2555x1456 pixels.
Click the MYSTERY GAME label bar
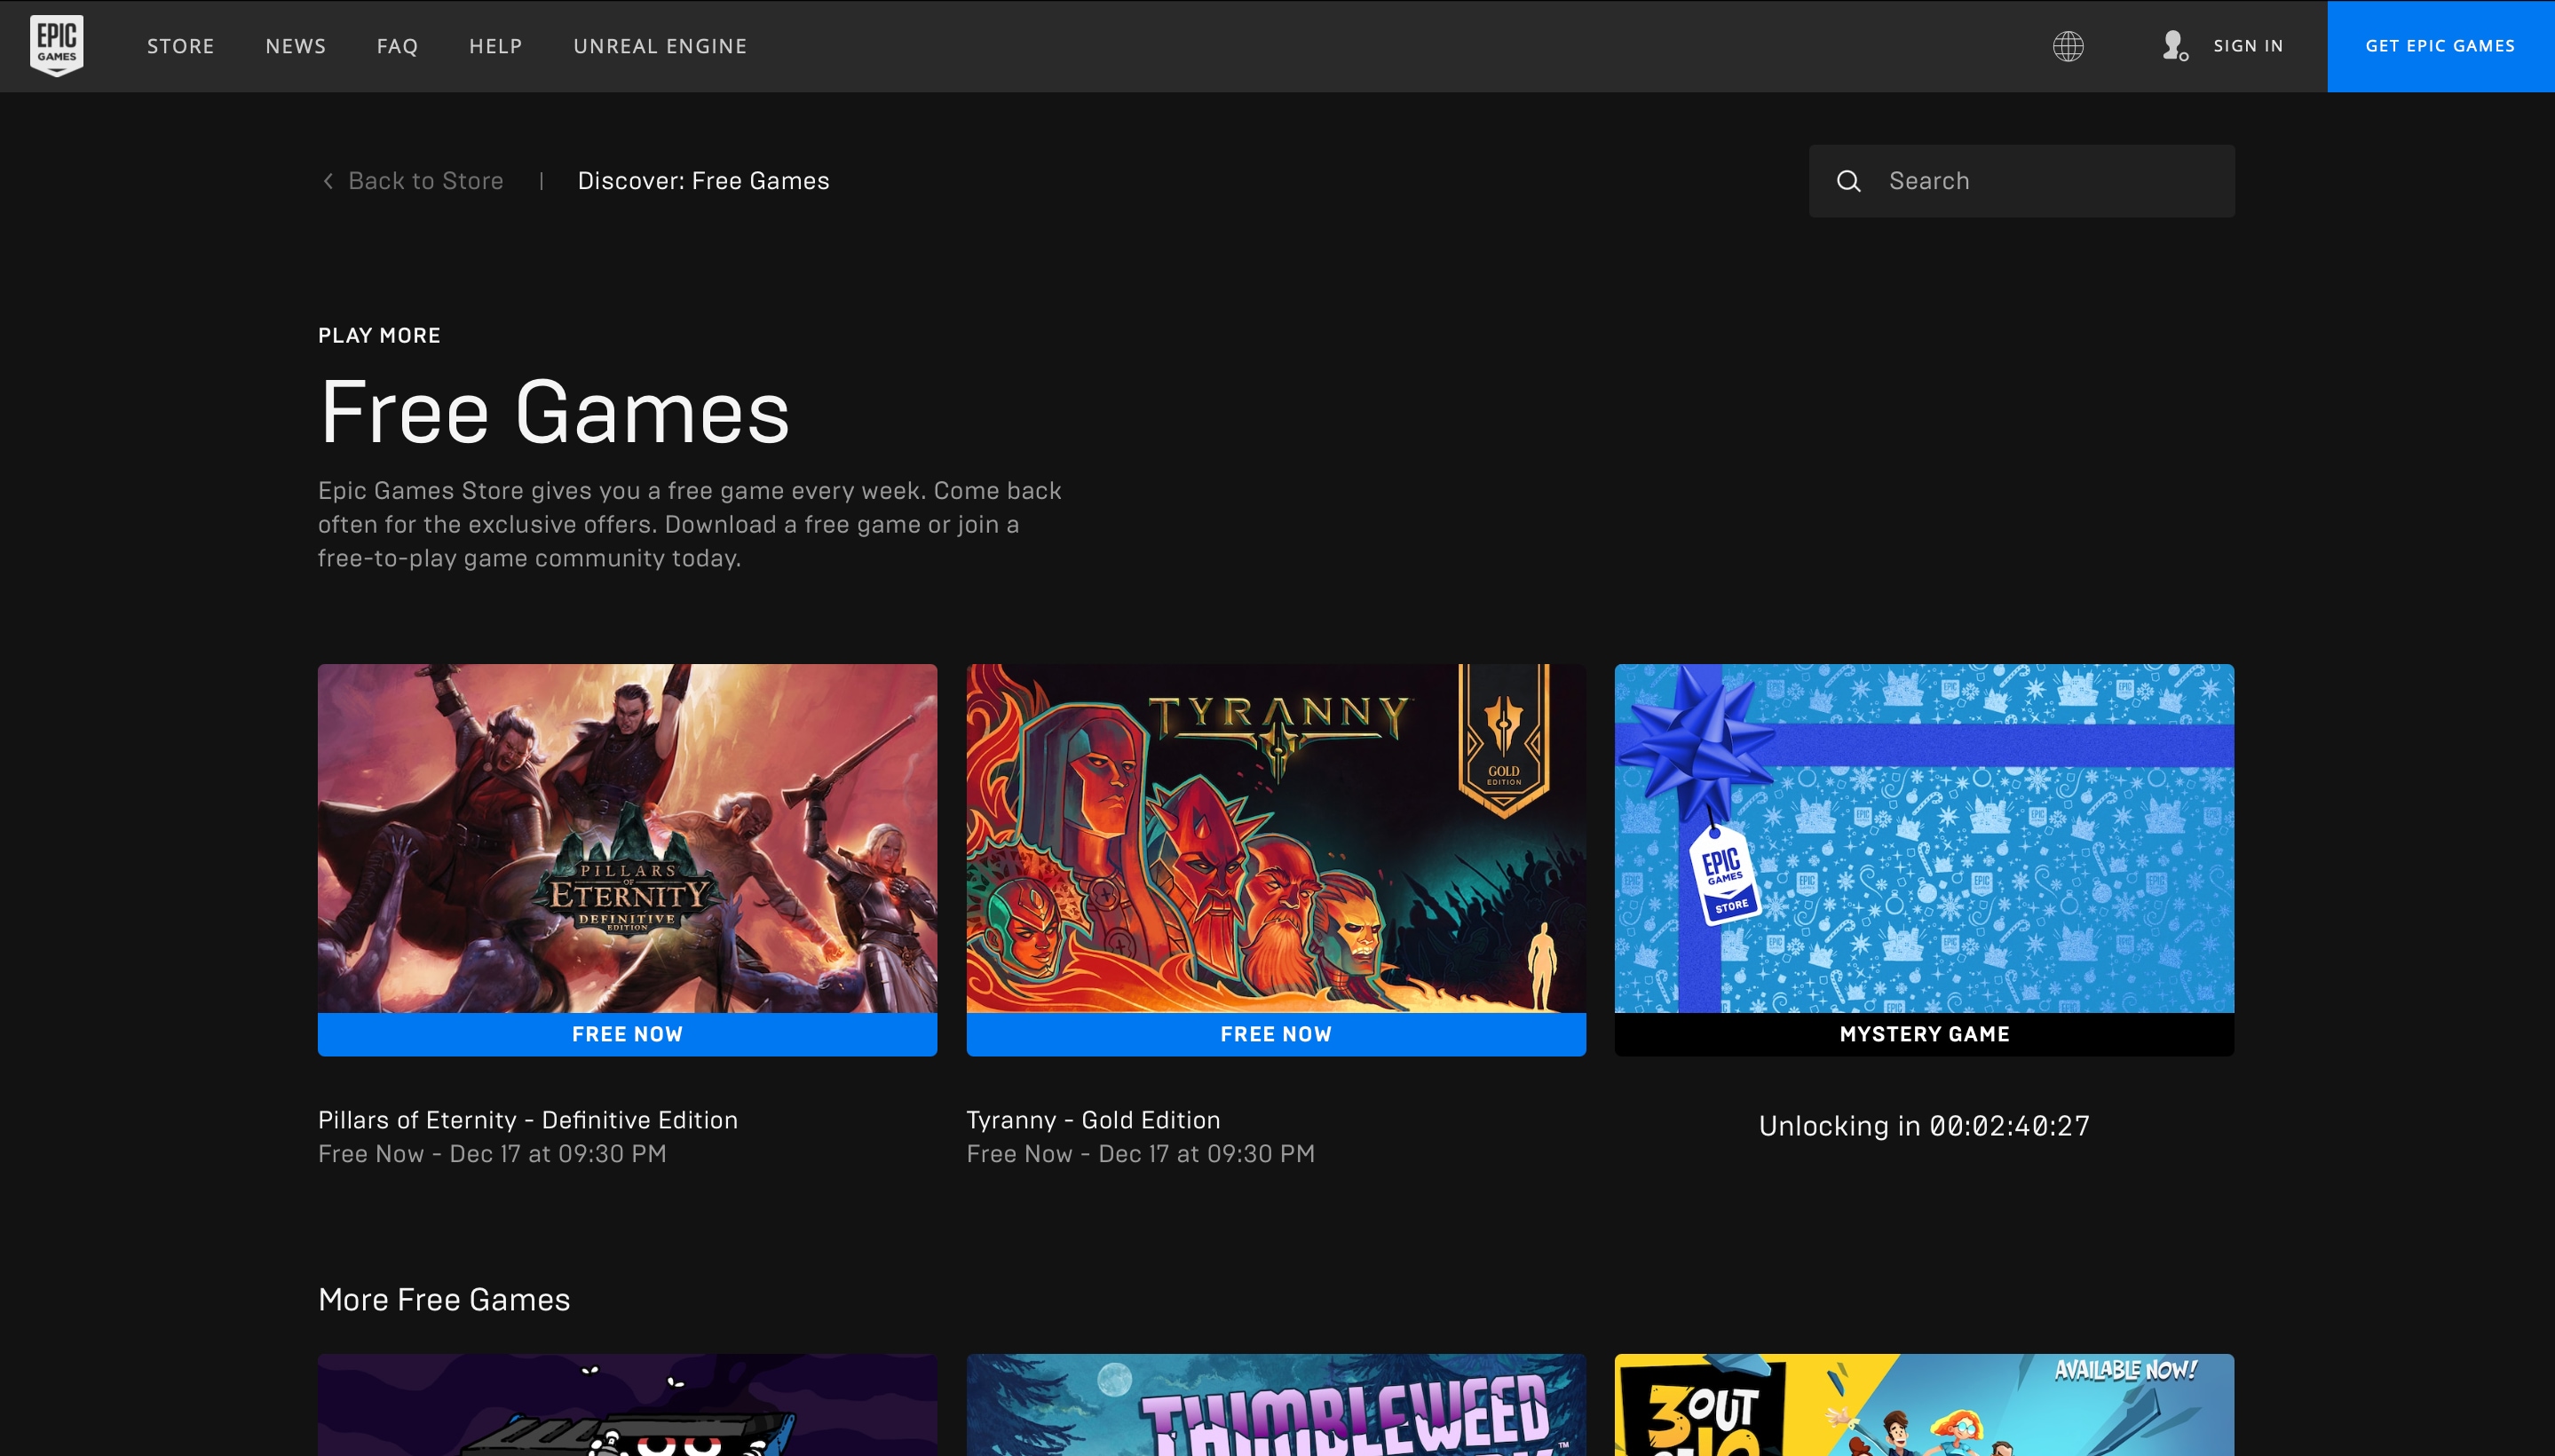click(x=1924, y=1034)
